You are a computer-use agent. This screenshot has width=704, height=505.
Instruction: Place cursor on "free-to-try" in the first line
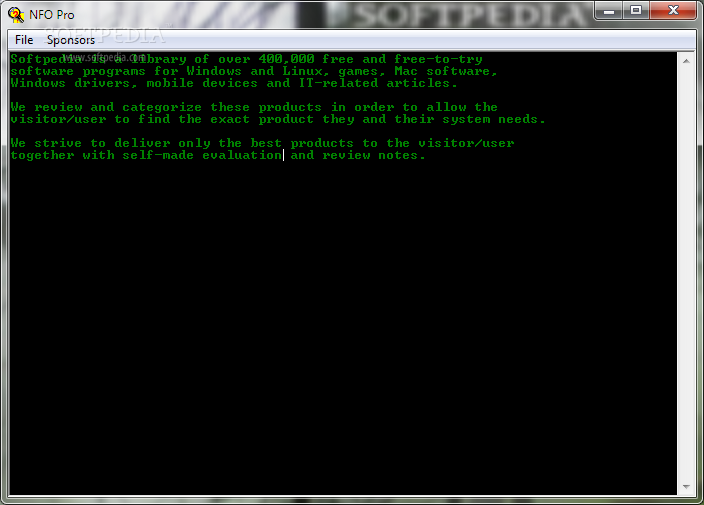438,59
